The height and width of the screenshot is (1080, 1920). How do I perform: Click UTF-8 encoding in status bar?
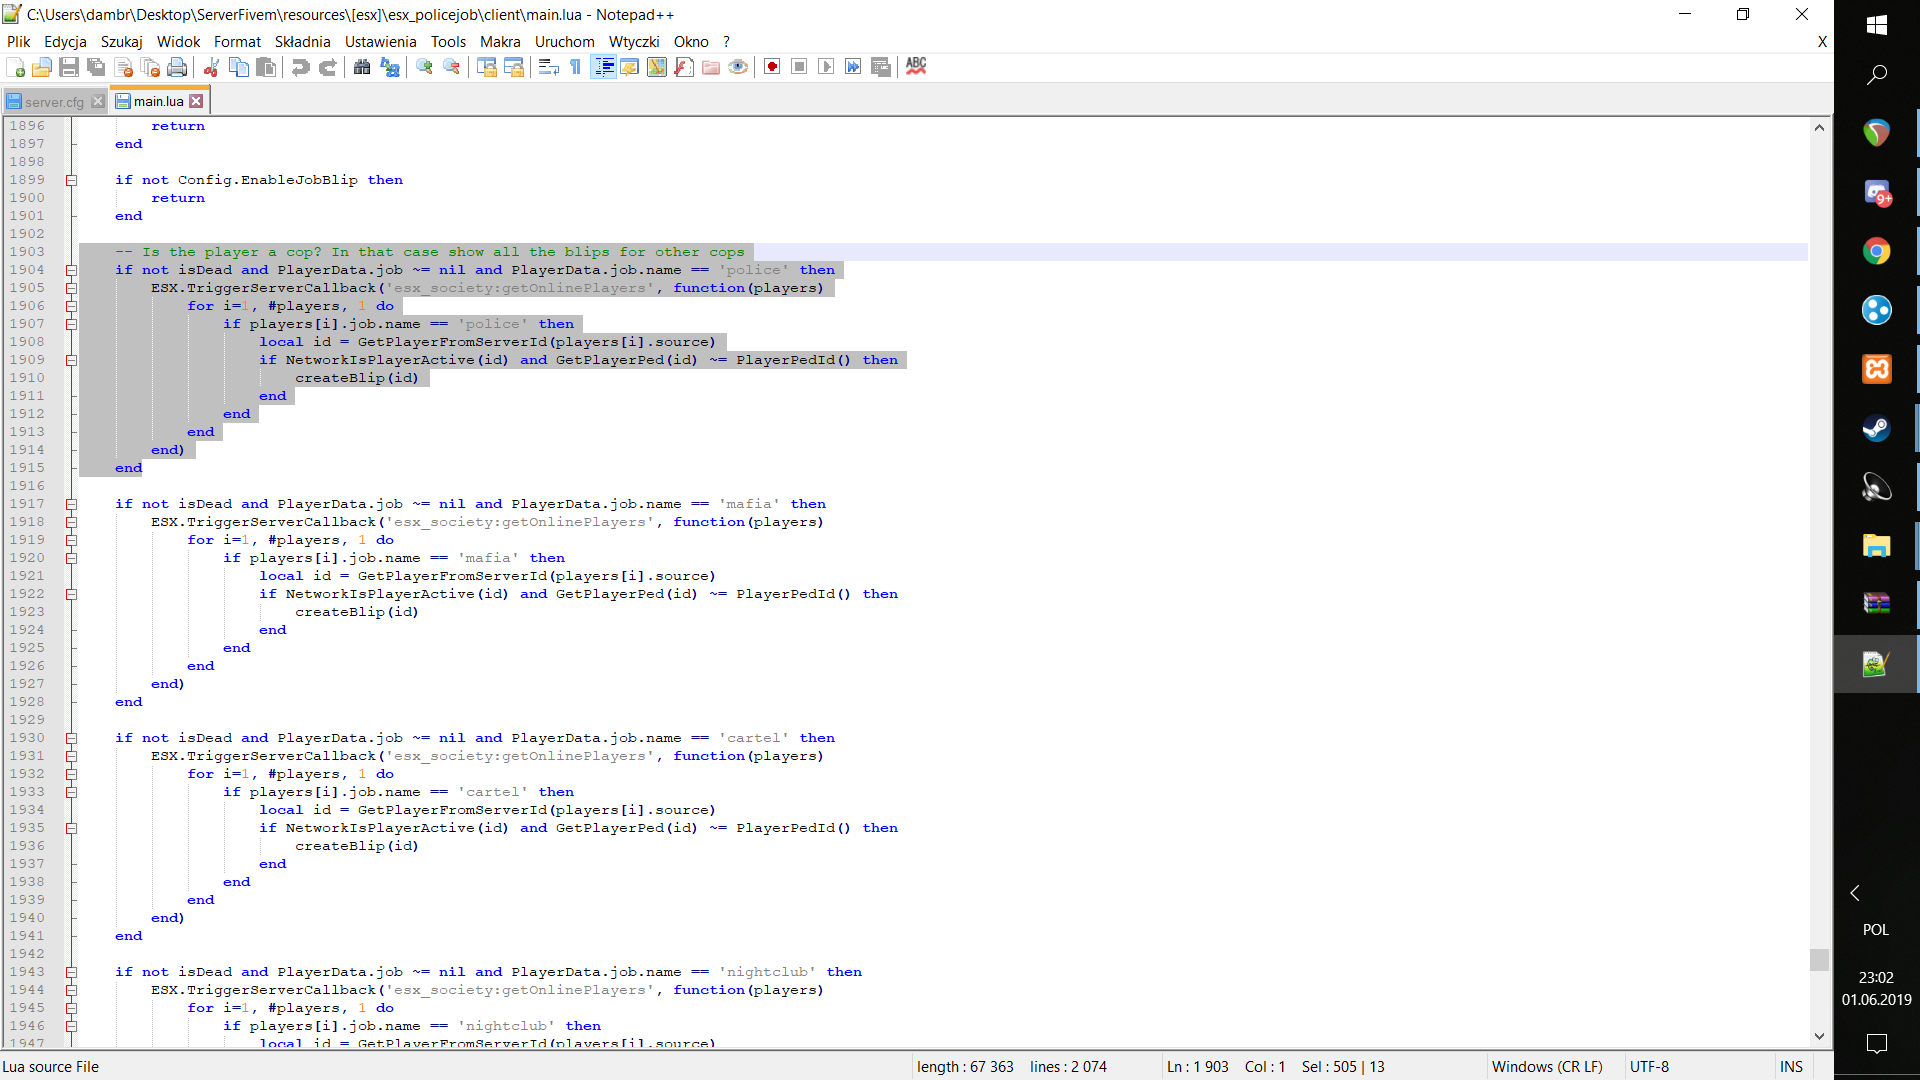[1649, 1066]
